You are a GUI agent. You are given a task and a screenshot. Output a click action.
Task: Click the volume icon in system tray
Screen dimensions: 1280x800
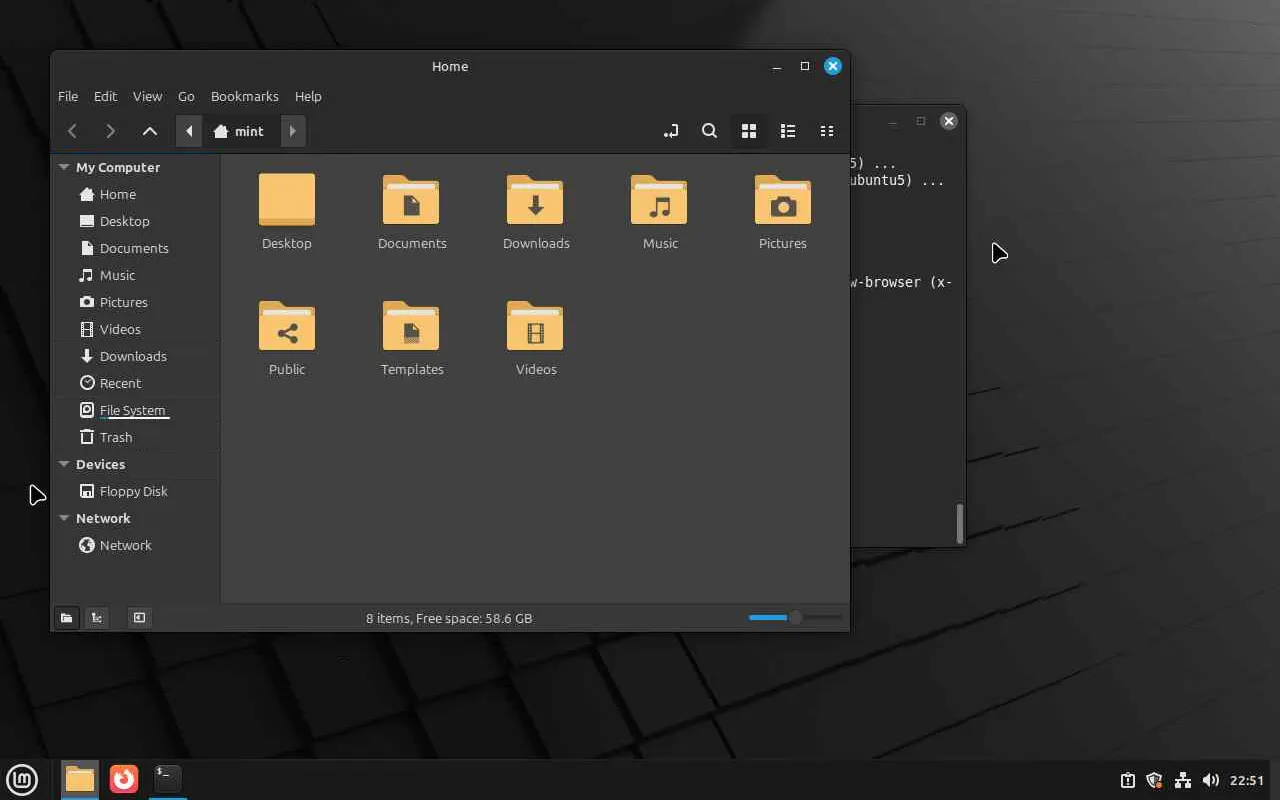pos(1210,780)
